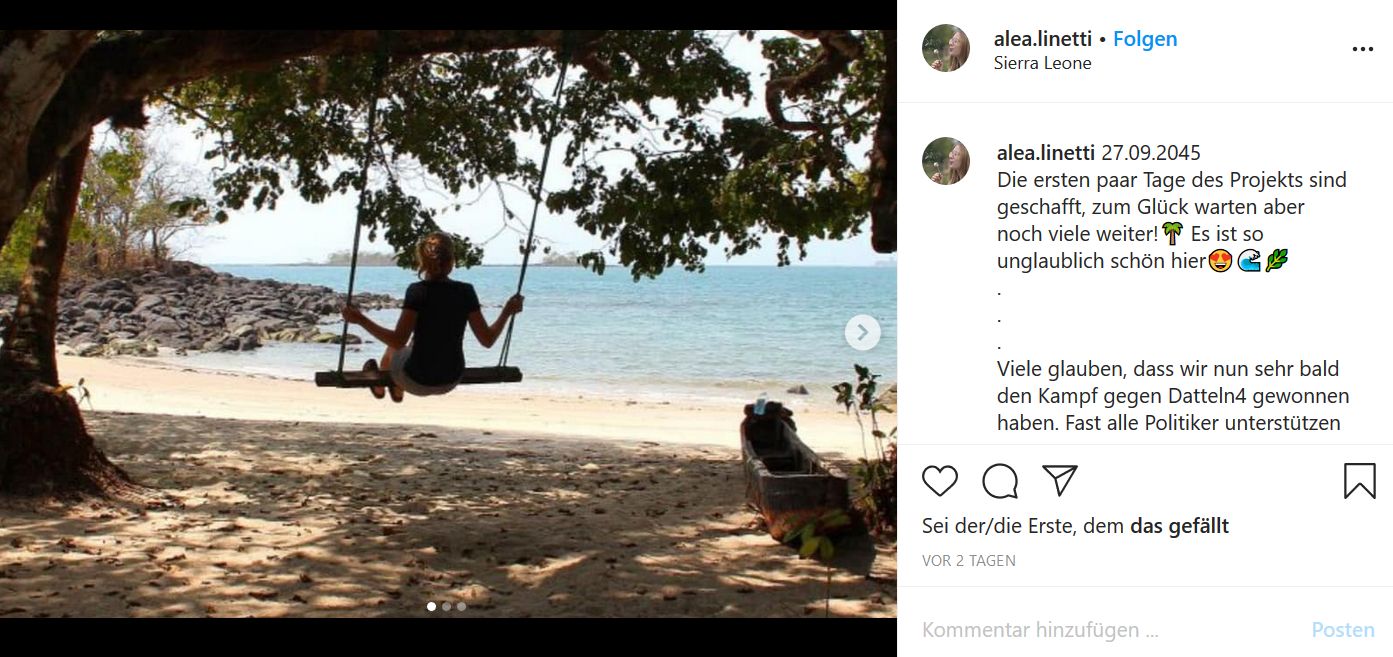Like the post with the heart icon
1393x657 pixels.
[x=940, y=481]
